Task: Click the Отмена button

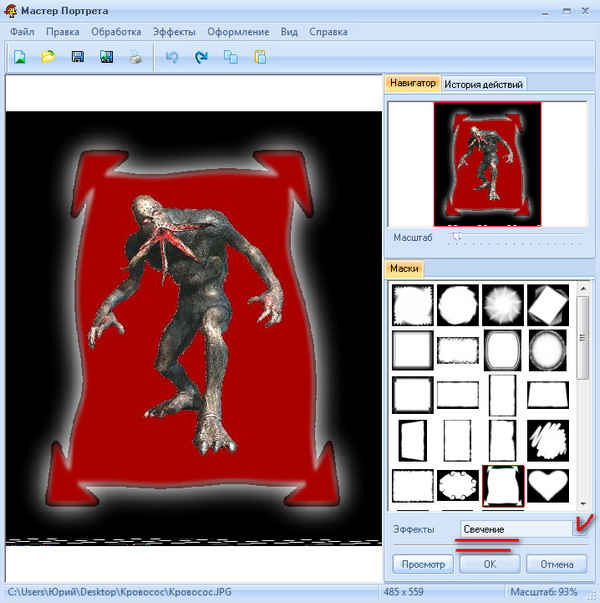Action: [x=556, y=563]
